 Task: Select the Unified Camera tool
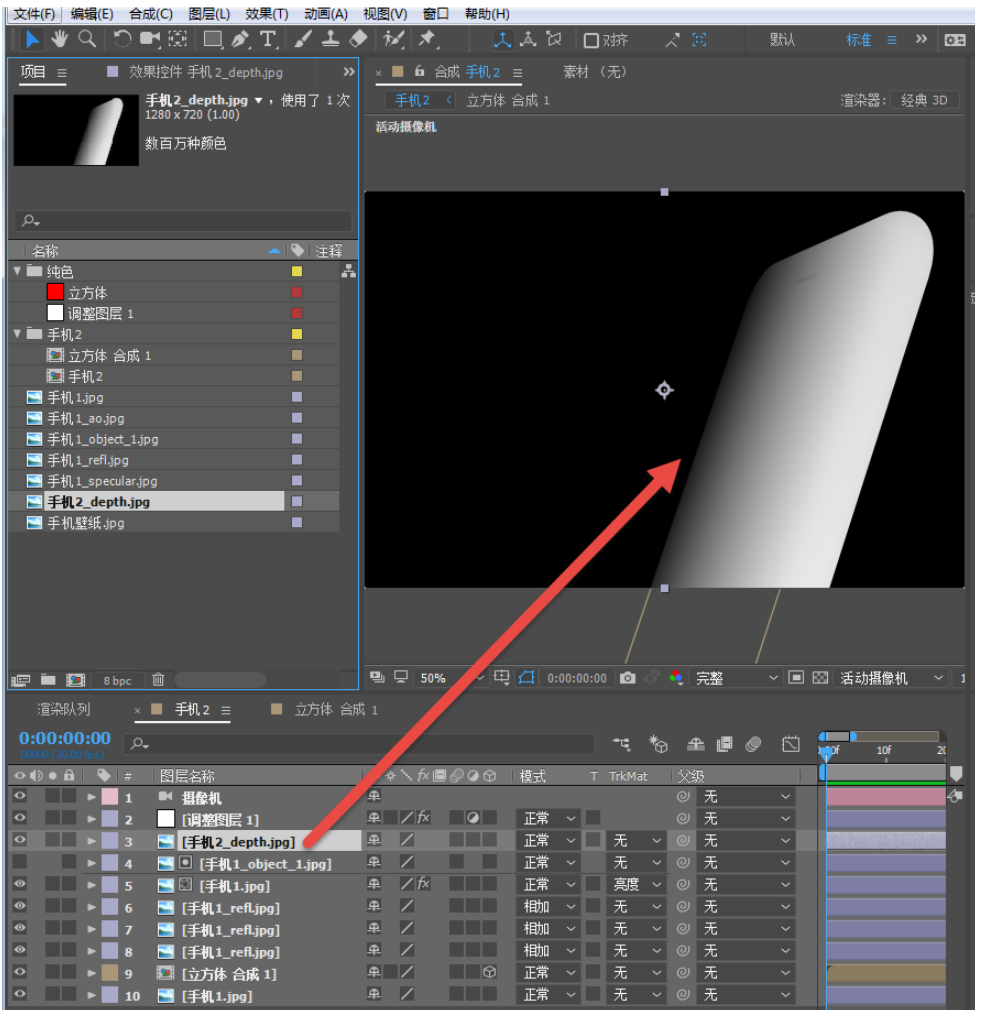[x=150, y=39]
